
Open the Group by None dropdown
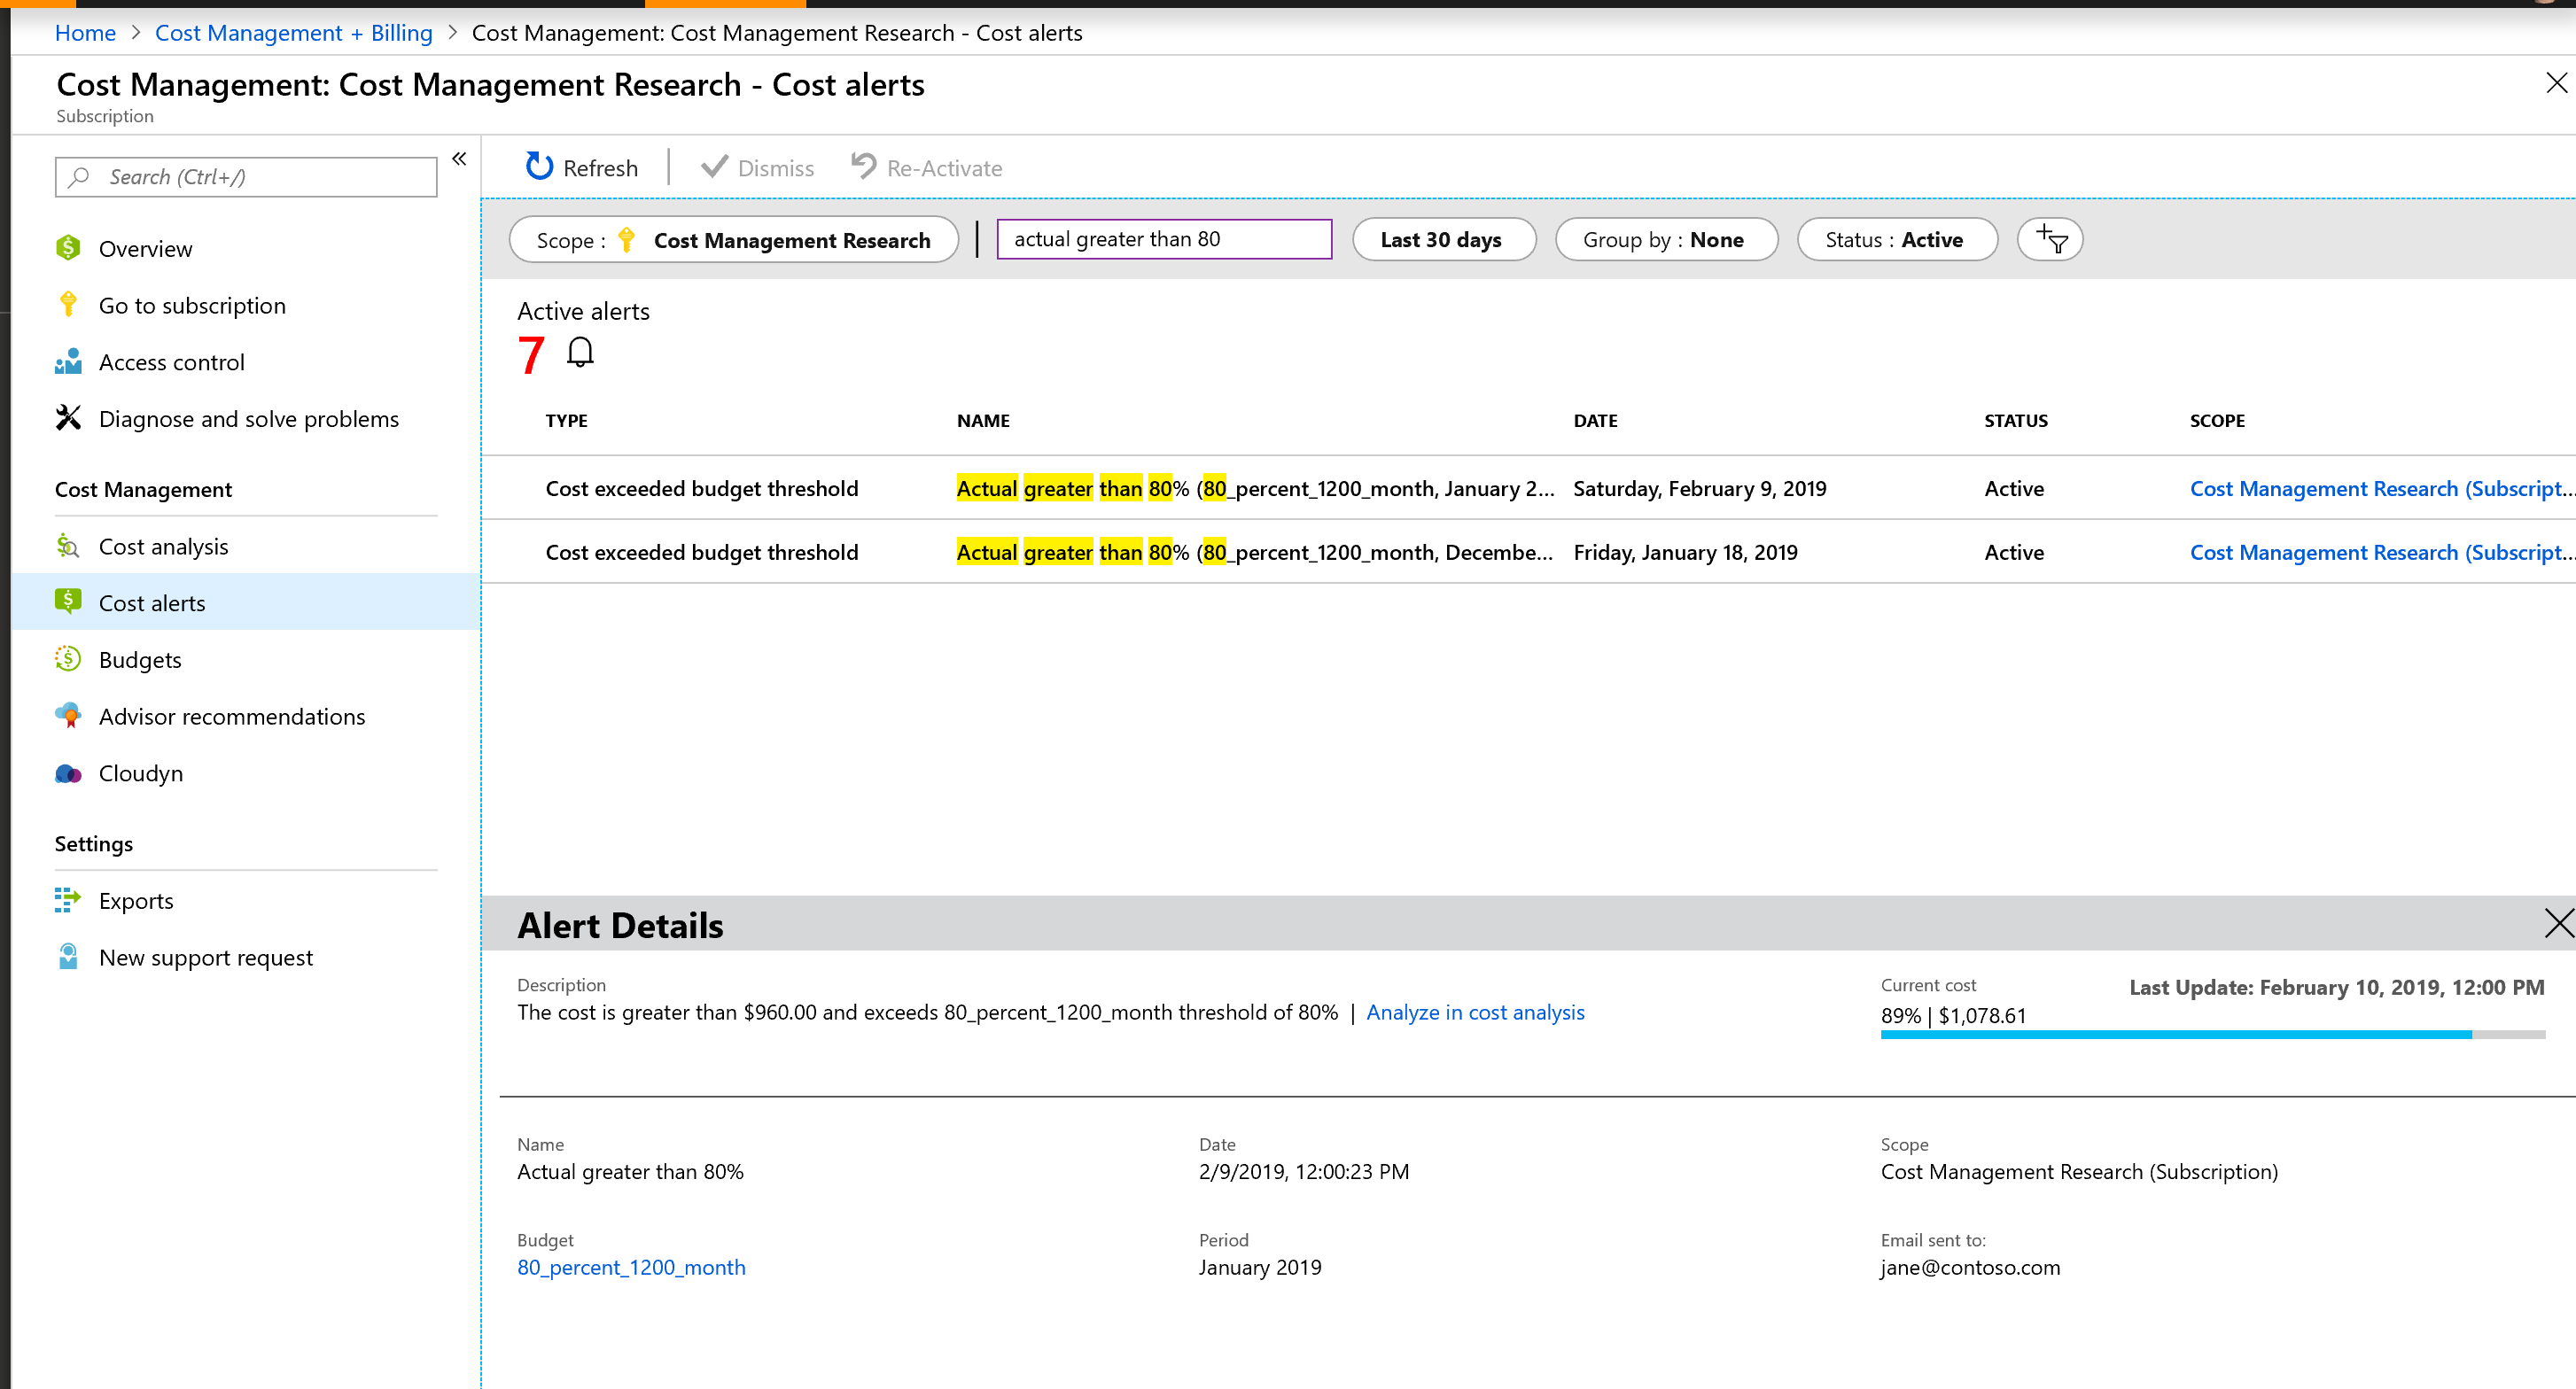point(1665,239)
